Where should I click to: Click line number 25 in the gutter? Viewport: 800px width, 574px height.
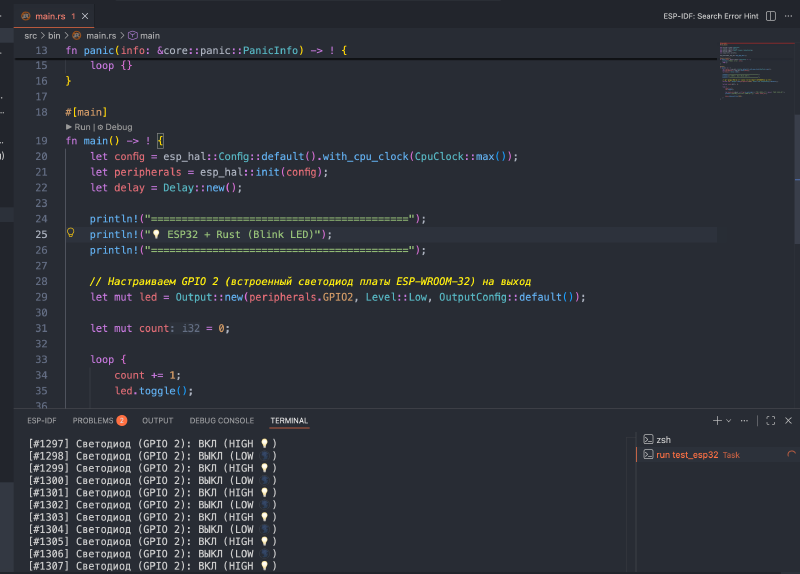click(41, 234)
